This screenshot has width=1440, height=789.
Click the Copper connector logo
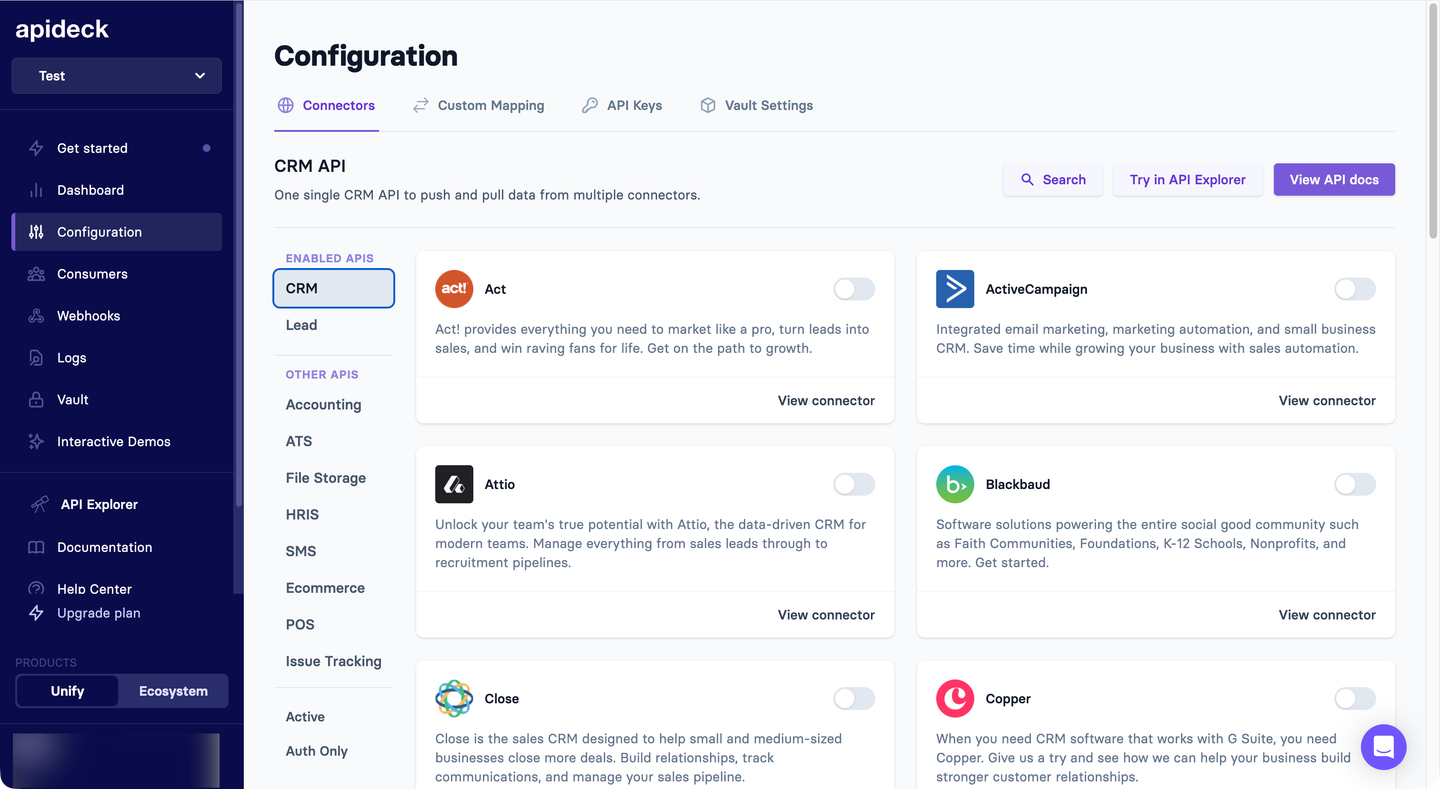[955, 699]
